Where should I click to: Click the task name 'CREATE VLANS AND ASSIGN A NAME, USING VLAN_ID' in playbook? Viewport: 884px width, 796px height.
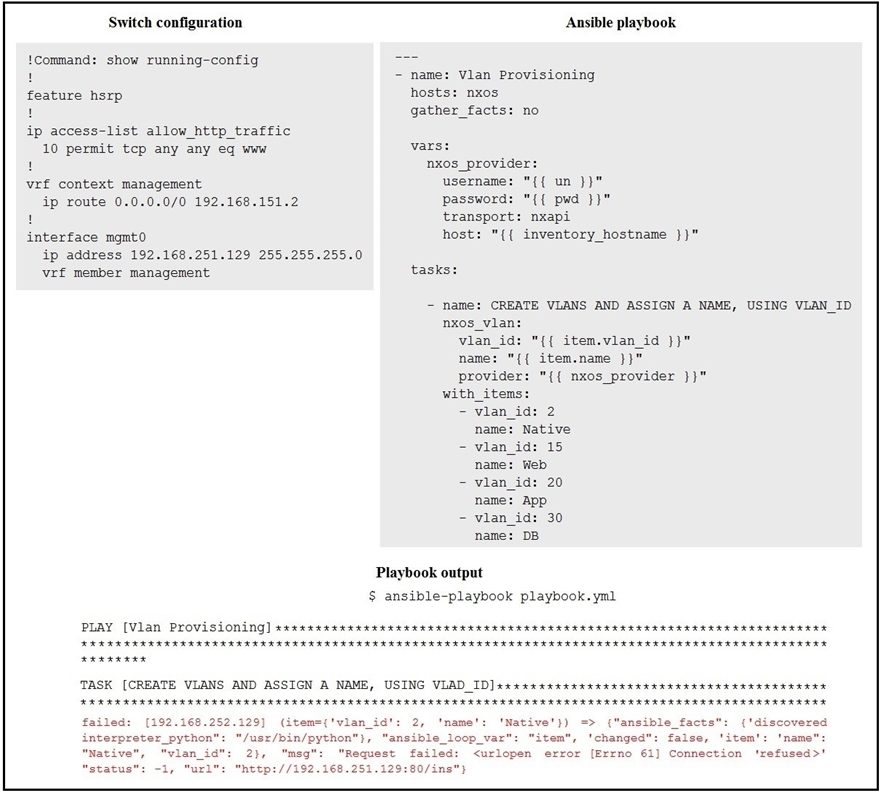[x=671, y=306]
